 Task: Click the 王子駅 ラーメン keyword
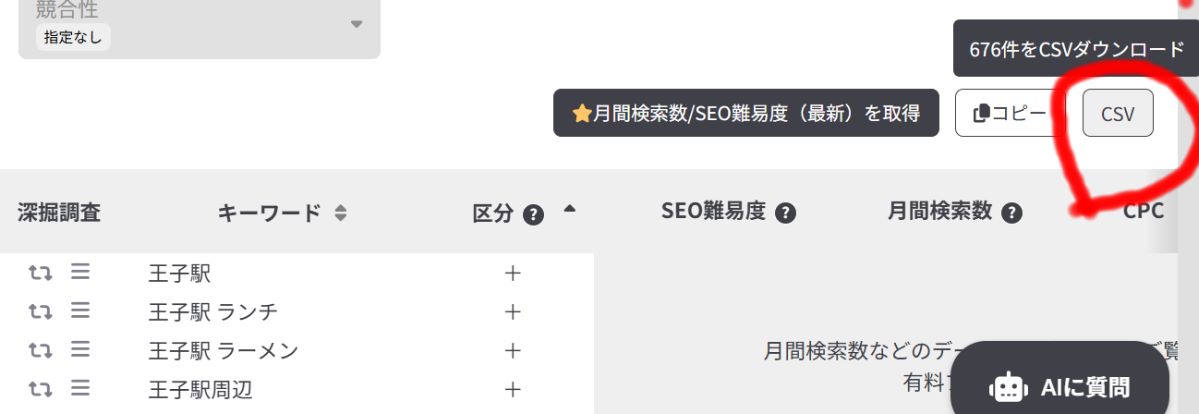point(223,351)
